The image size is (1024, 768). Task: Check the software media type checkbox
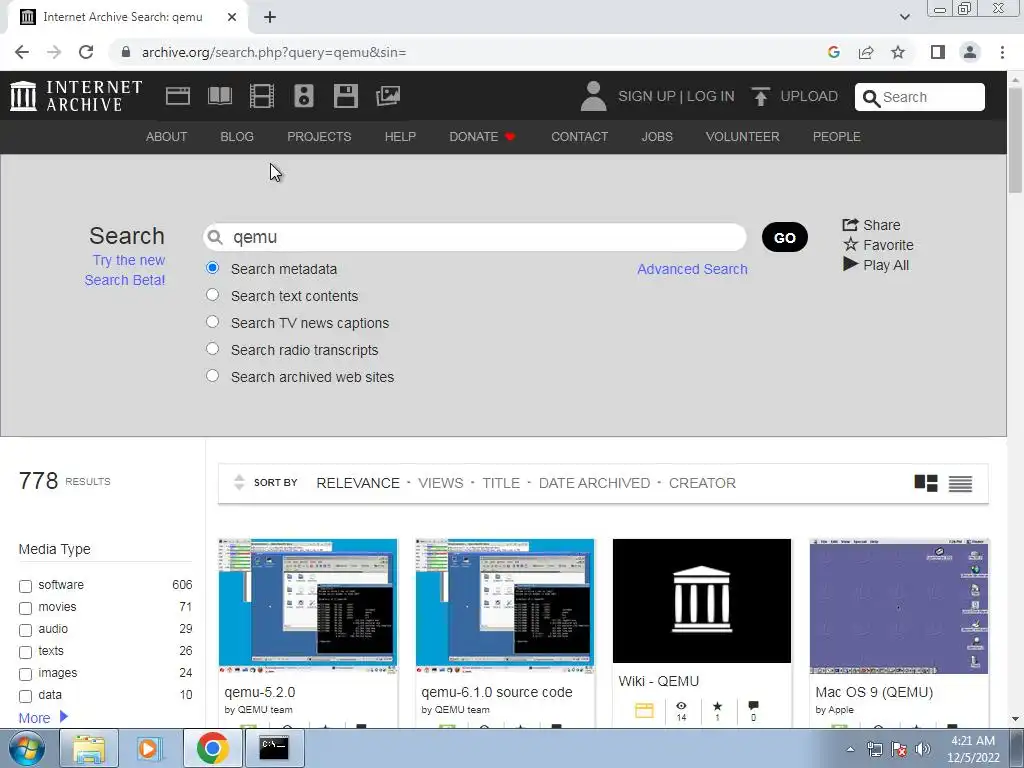pyautogui.click(x=25, y=586)
